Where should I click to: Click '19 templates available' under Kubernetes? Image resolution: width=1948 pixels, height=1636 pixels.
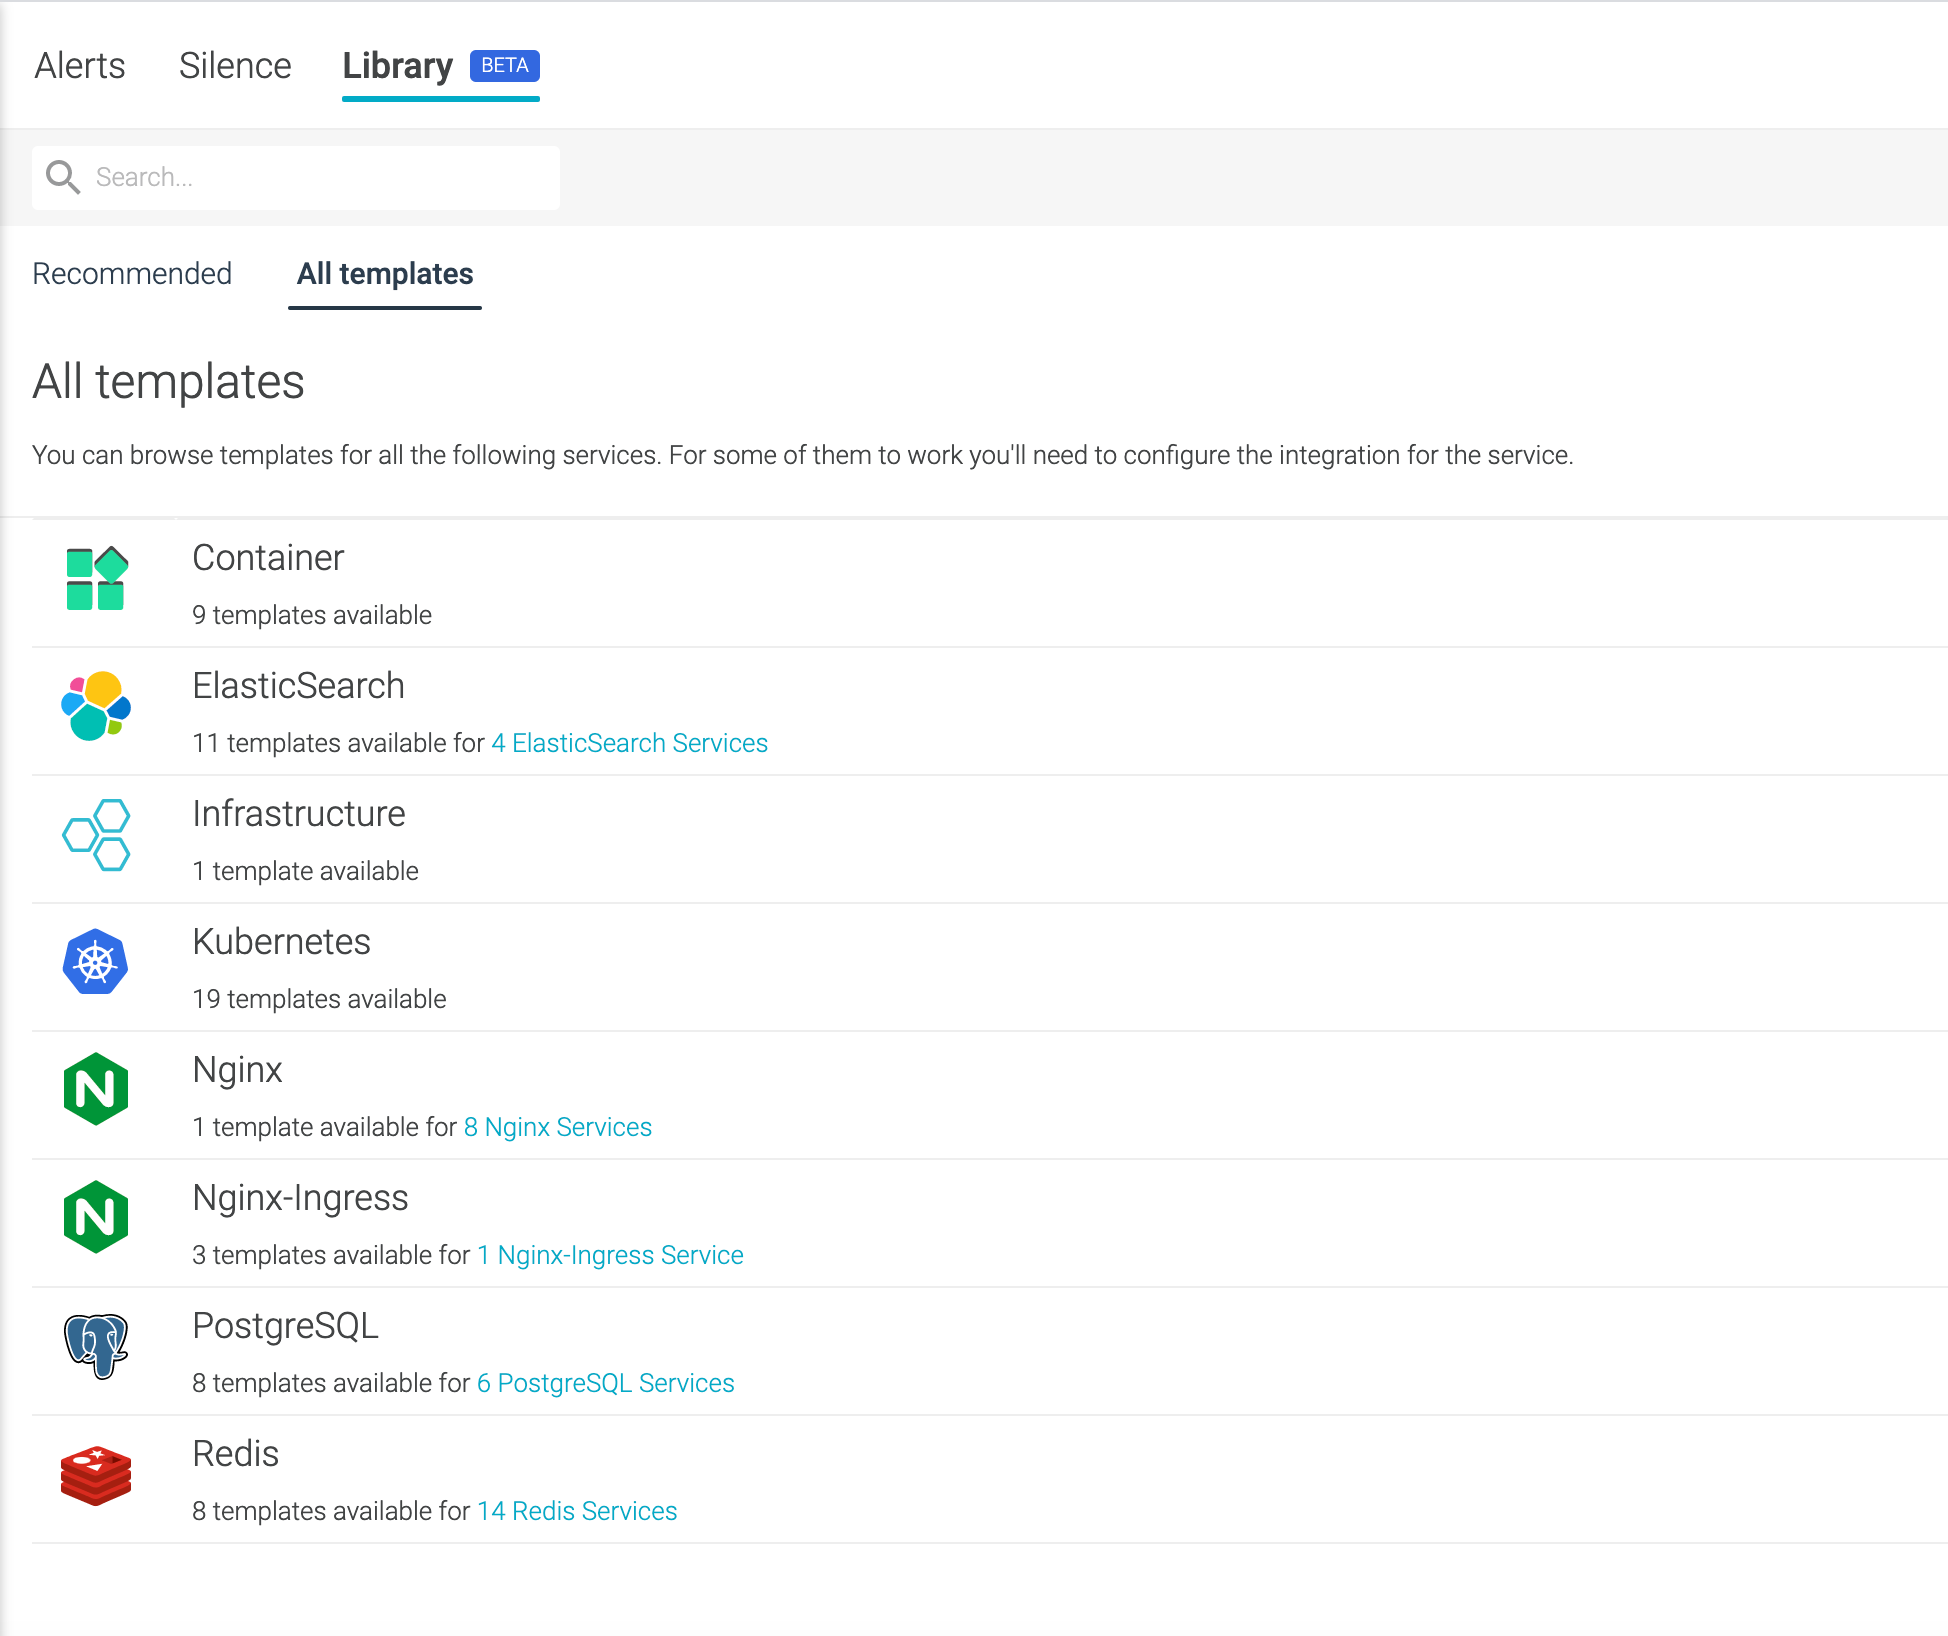tap(319, 999)
